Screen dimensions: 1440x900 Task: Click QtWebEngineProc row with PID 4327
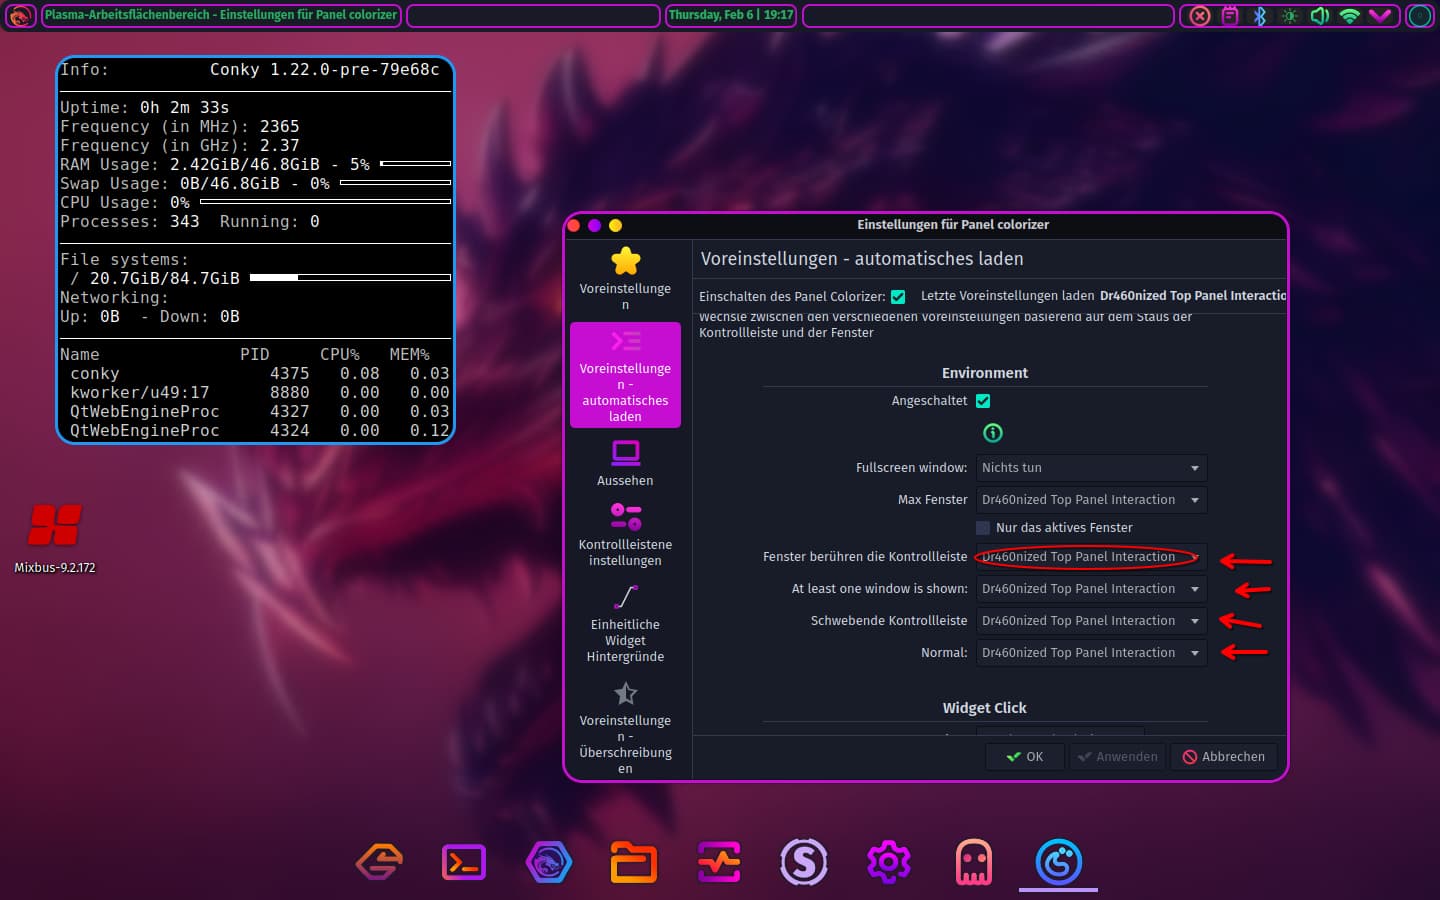point(255,412)
